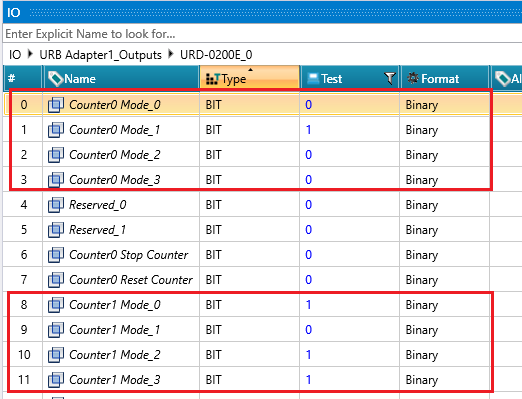Toggle test value of Counter0 Mode_0

coord(308,105)
